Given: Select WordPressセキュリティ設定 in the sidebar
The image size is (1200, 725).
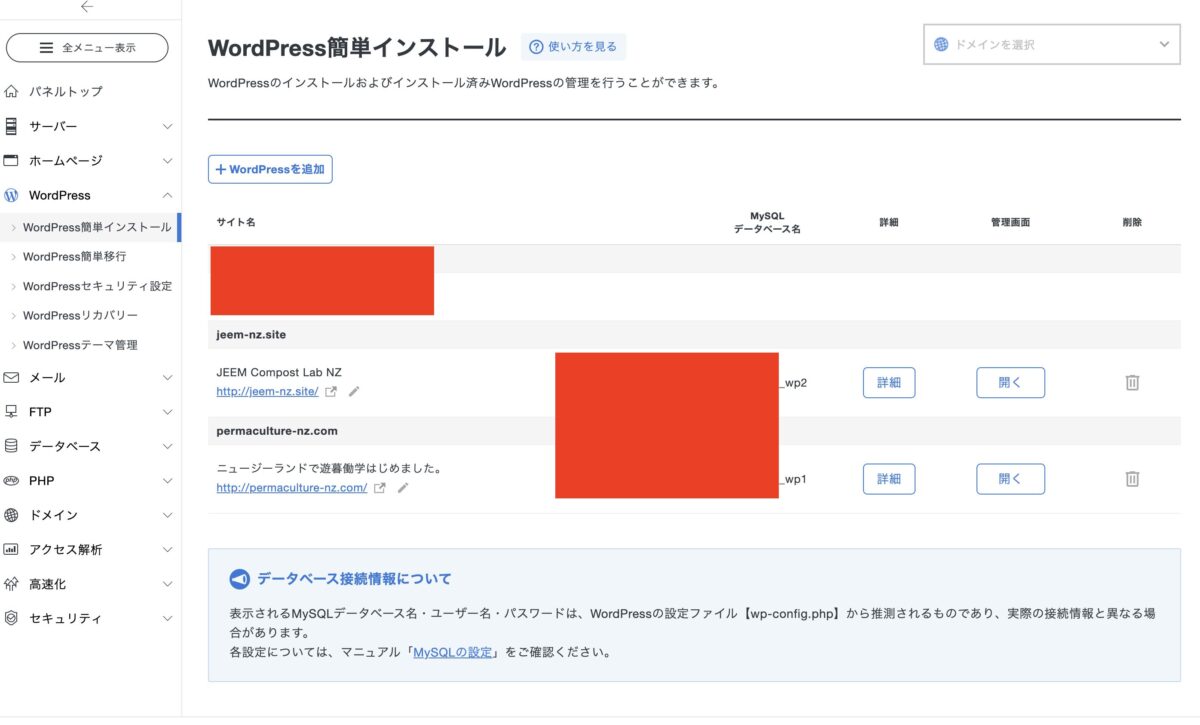Looking at the screenshot, I should point(97,286).
